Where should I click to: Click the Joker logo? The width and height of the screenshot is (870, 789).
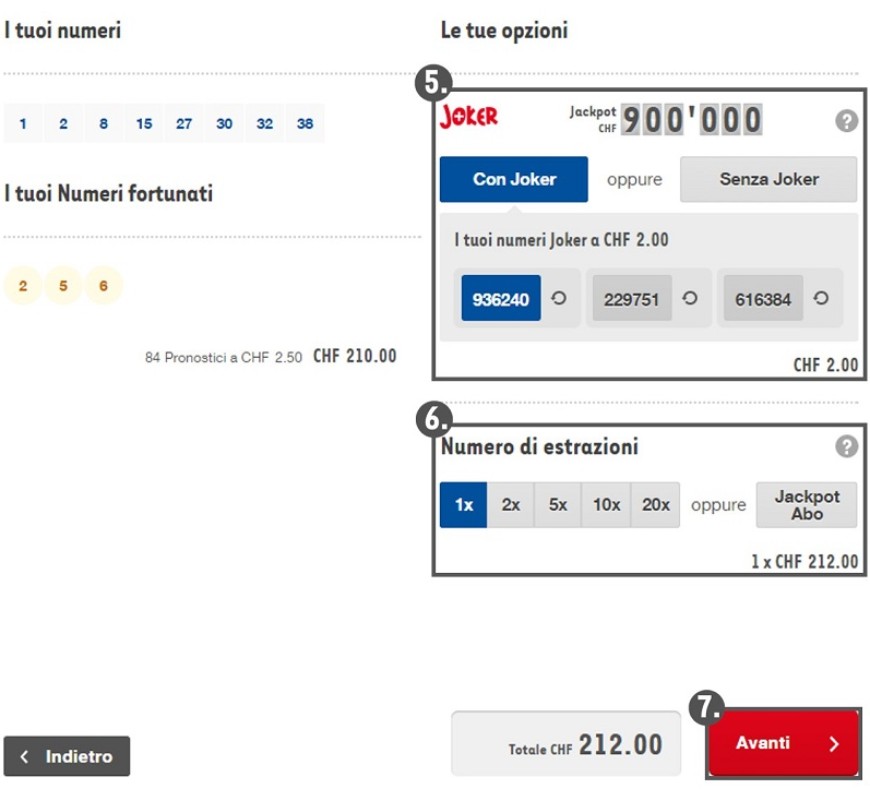tap(469, 117)
